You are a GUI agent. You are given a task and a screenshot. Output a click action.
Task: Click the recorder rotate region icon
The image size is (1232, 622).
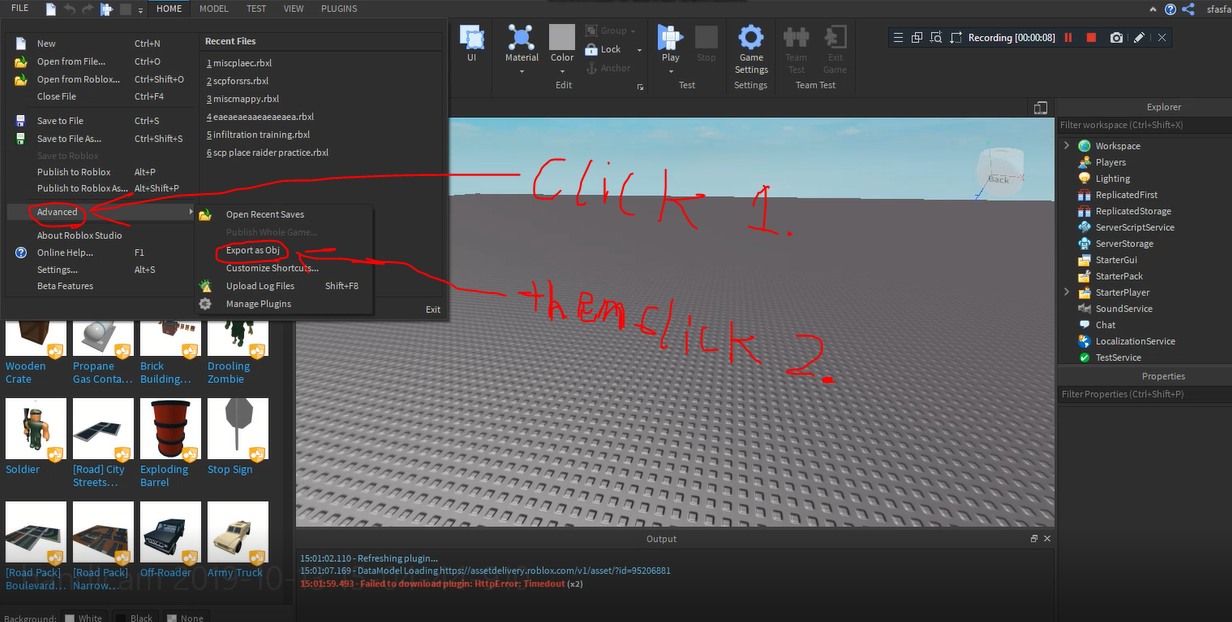pos(956,37)
